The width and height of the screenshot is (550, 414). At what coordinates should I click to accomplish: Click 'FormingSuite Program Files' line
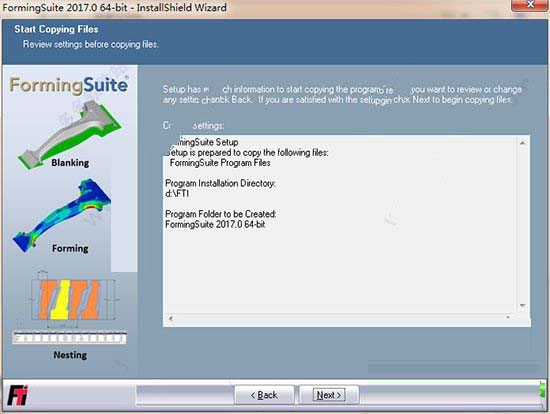[220, 163]
